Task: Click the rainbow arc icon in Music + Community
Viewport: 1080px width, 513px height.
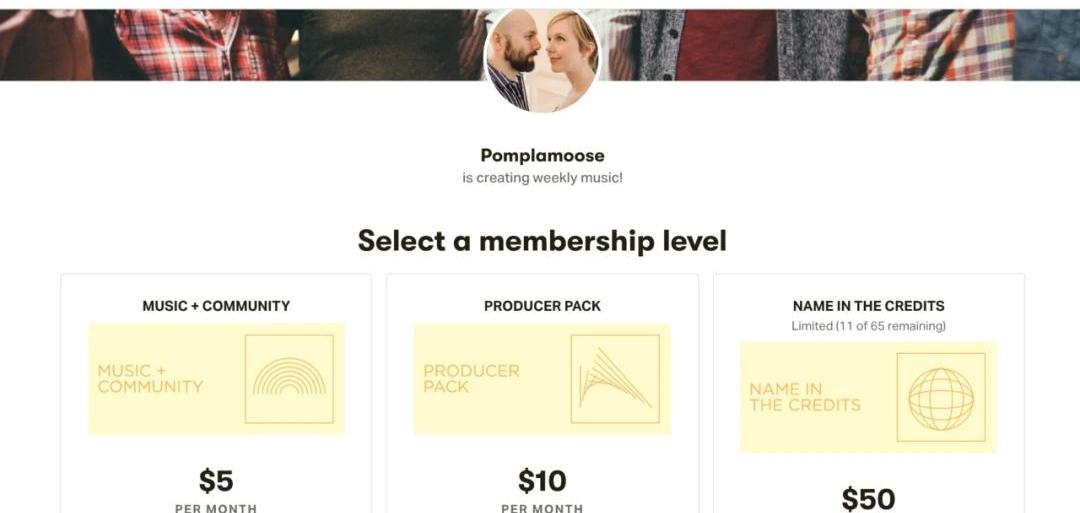Action: point(289,379)
